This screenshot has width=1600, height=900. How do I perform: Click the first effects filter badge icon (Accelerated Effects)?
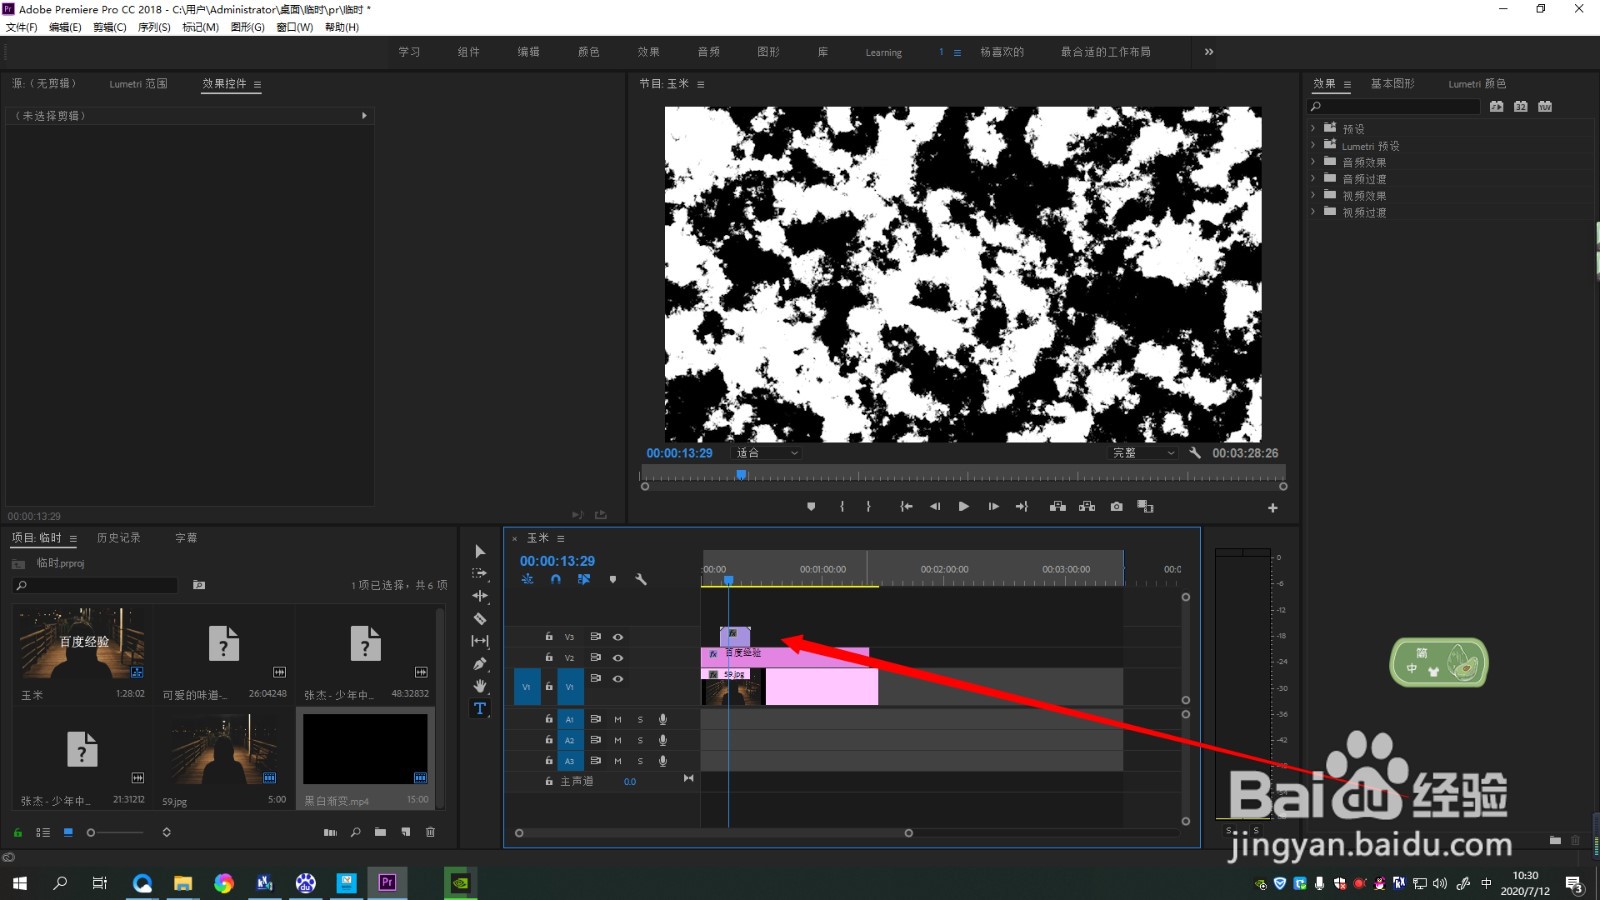tap(1496, 106)
